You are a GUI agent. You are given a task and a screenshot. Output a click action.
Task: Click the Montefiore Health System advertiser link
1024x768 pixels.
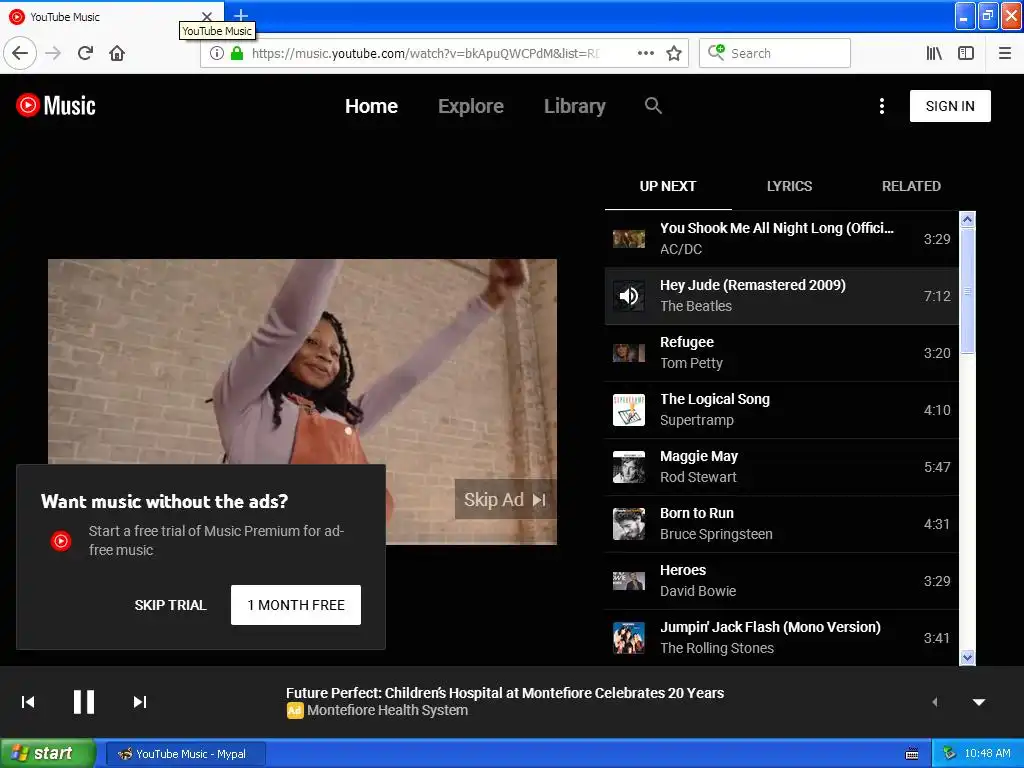(x=387, y=710)
